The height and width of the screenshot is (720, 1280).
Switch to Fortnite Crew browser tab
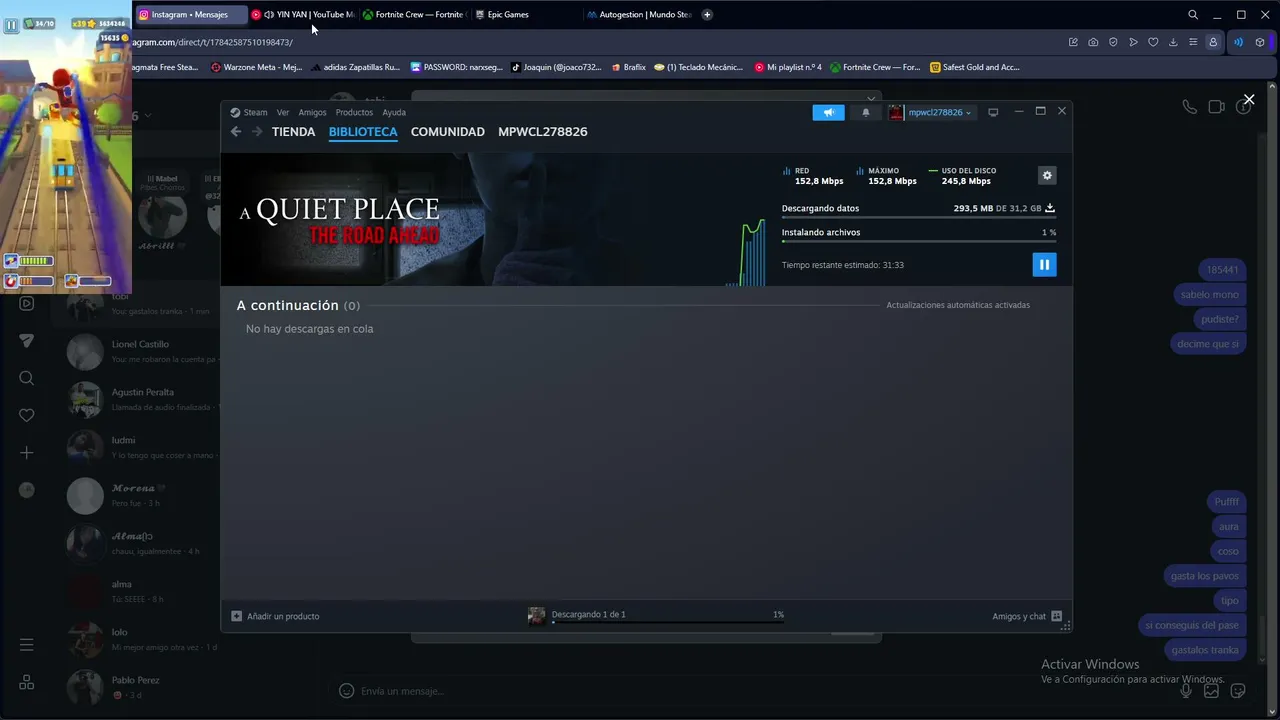pos(414,15)
